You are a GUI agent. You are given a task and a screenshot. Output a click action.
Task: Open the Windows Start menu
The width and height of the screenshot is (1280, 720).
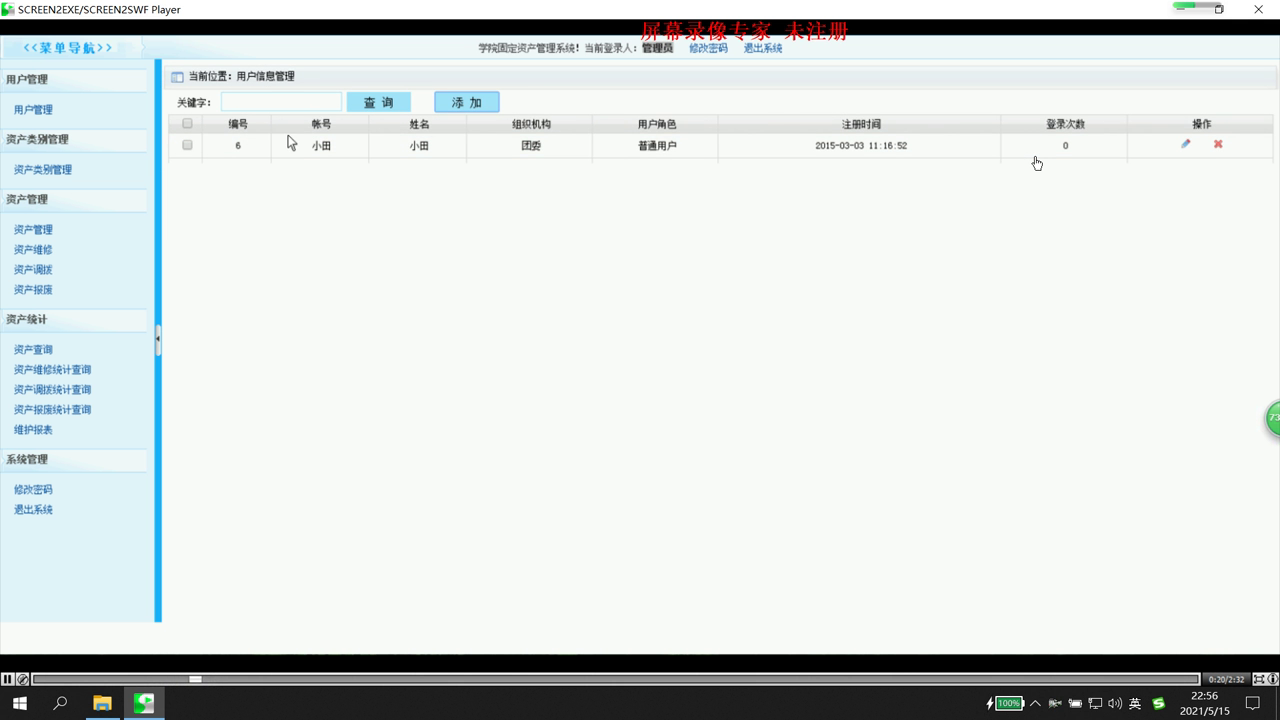(19, 703)
